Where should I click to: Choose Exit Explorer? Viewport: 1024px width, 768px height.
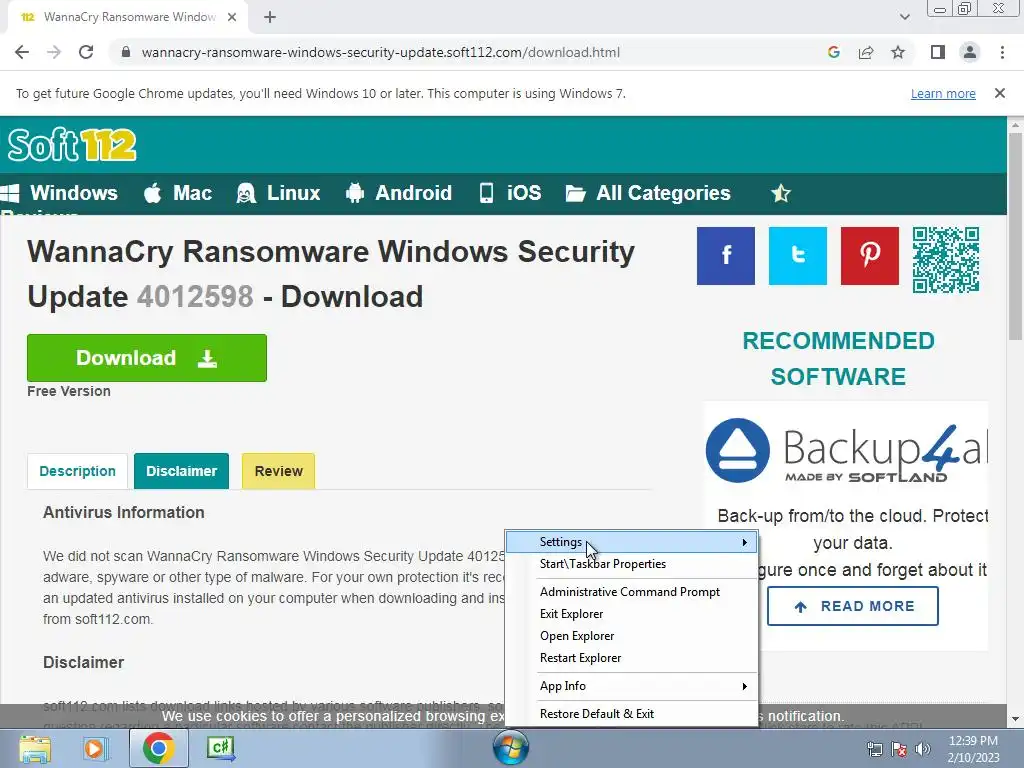(632, 614)
